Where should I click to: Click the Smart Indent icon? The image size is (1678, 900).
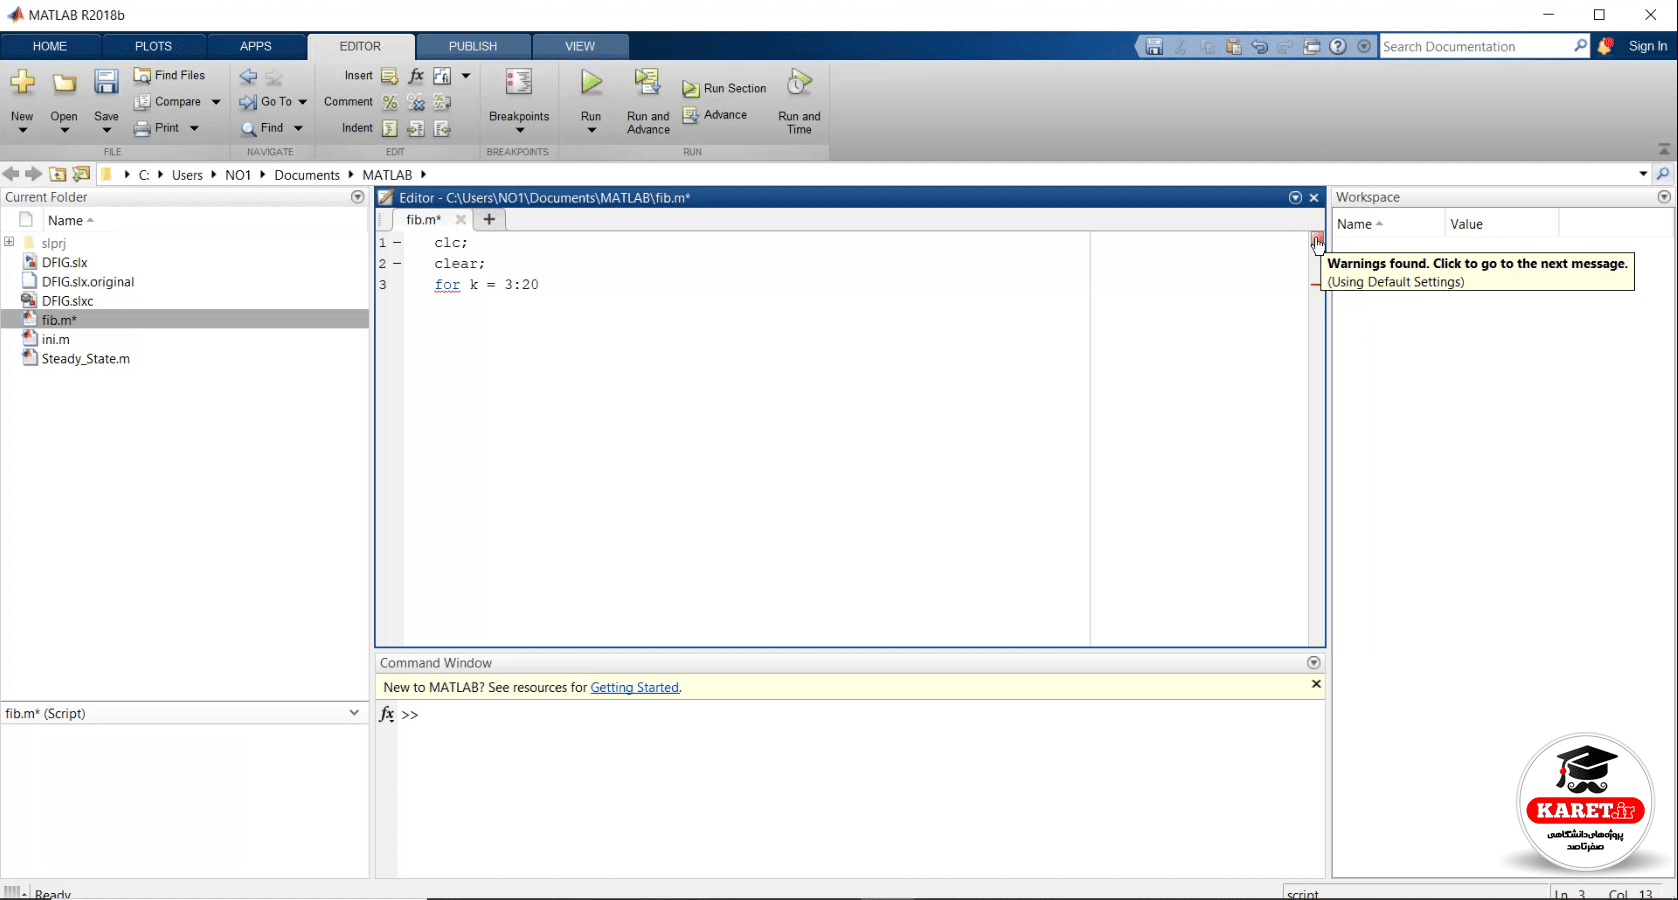[390, 128]
